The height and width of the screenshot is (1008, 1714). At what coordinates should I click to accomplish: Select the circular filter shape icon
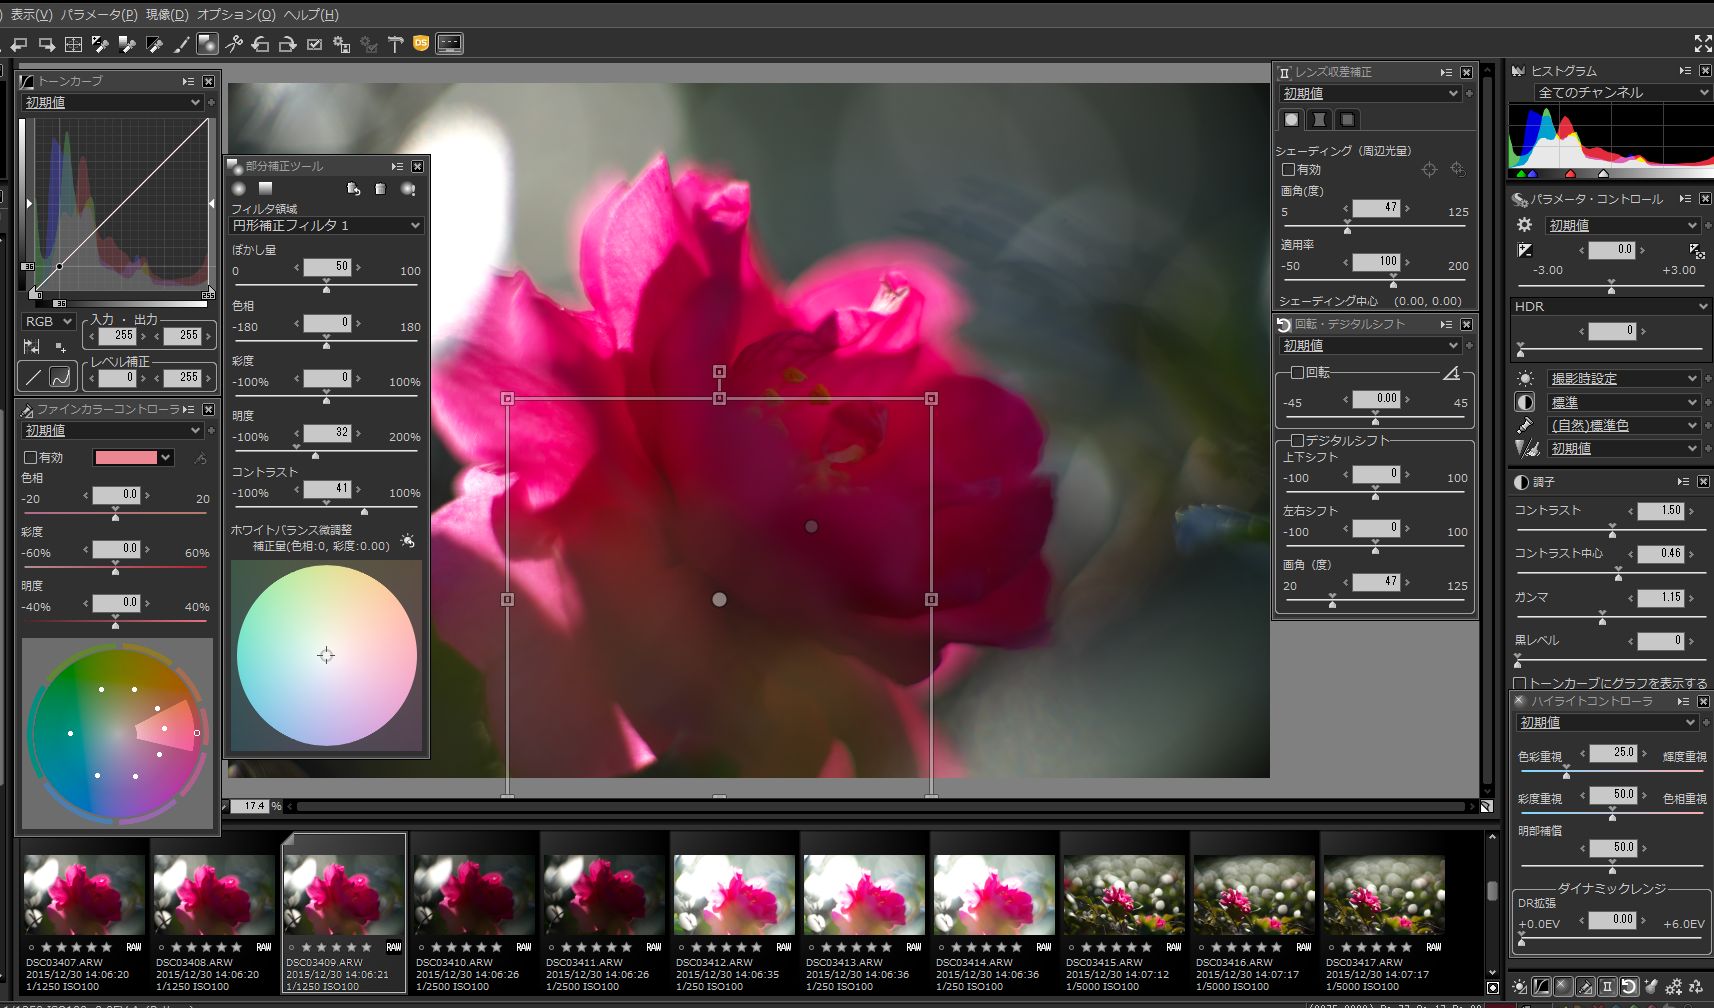pyautogui.click(x=239, y=188)
